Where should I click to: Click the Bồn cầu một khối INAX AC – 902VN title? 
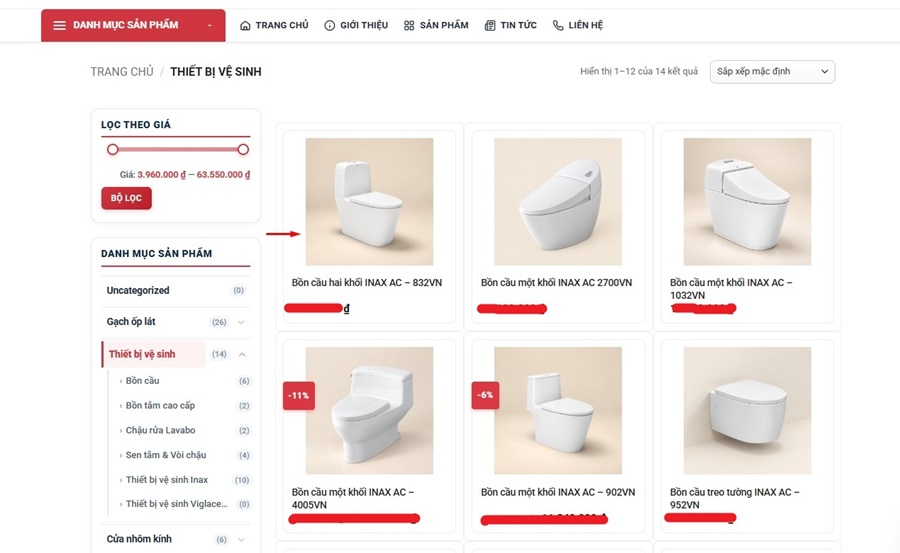(x=558, y=492)
